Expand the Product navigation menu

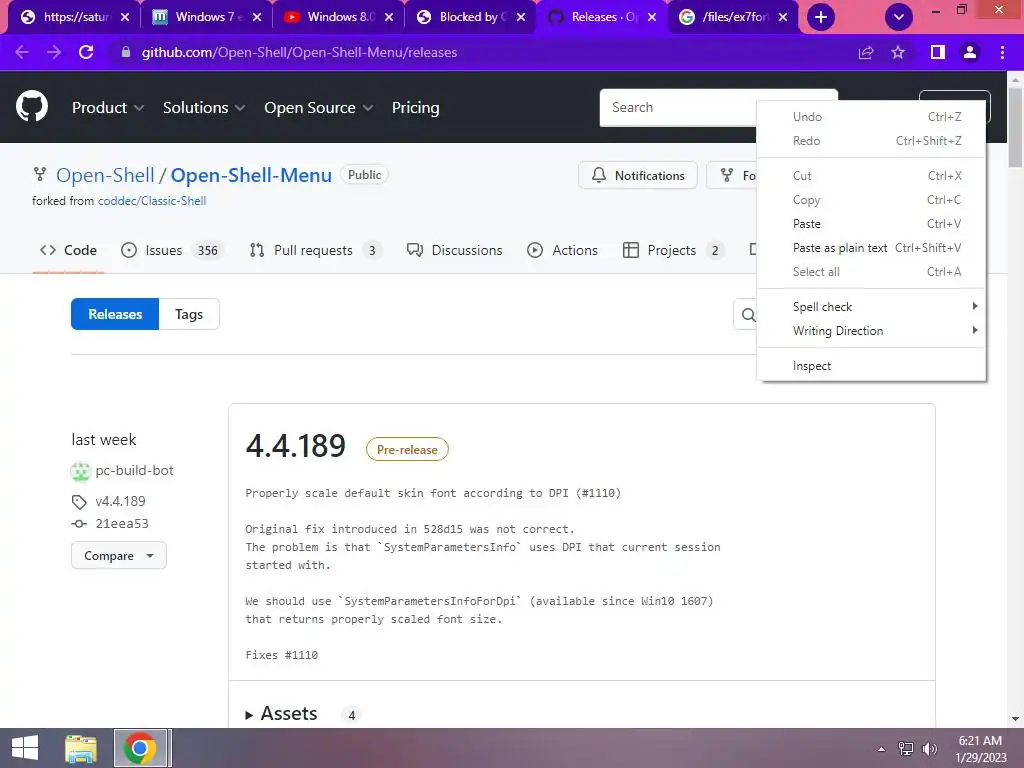tap(108, 108)
